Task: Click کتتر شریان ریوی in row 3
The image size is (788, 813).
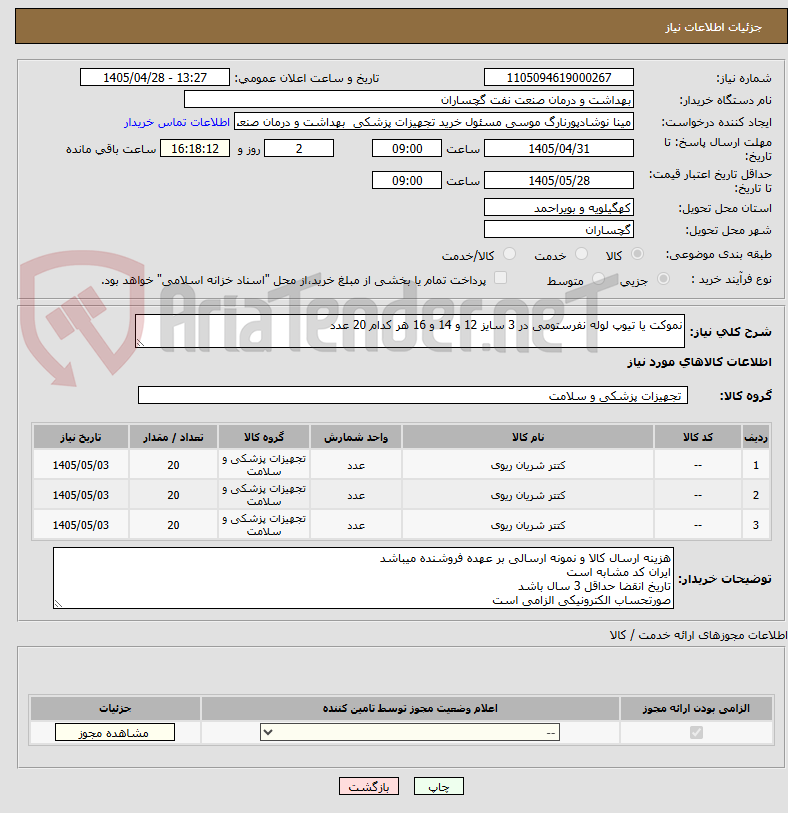Action: tap(528, 526)
